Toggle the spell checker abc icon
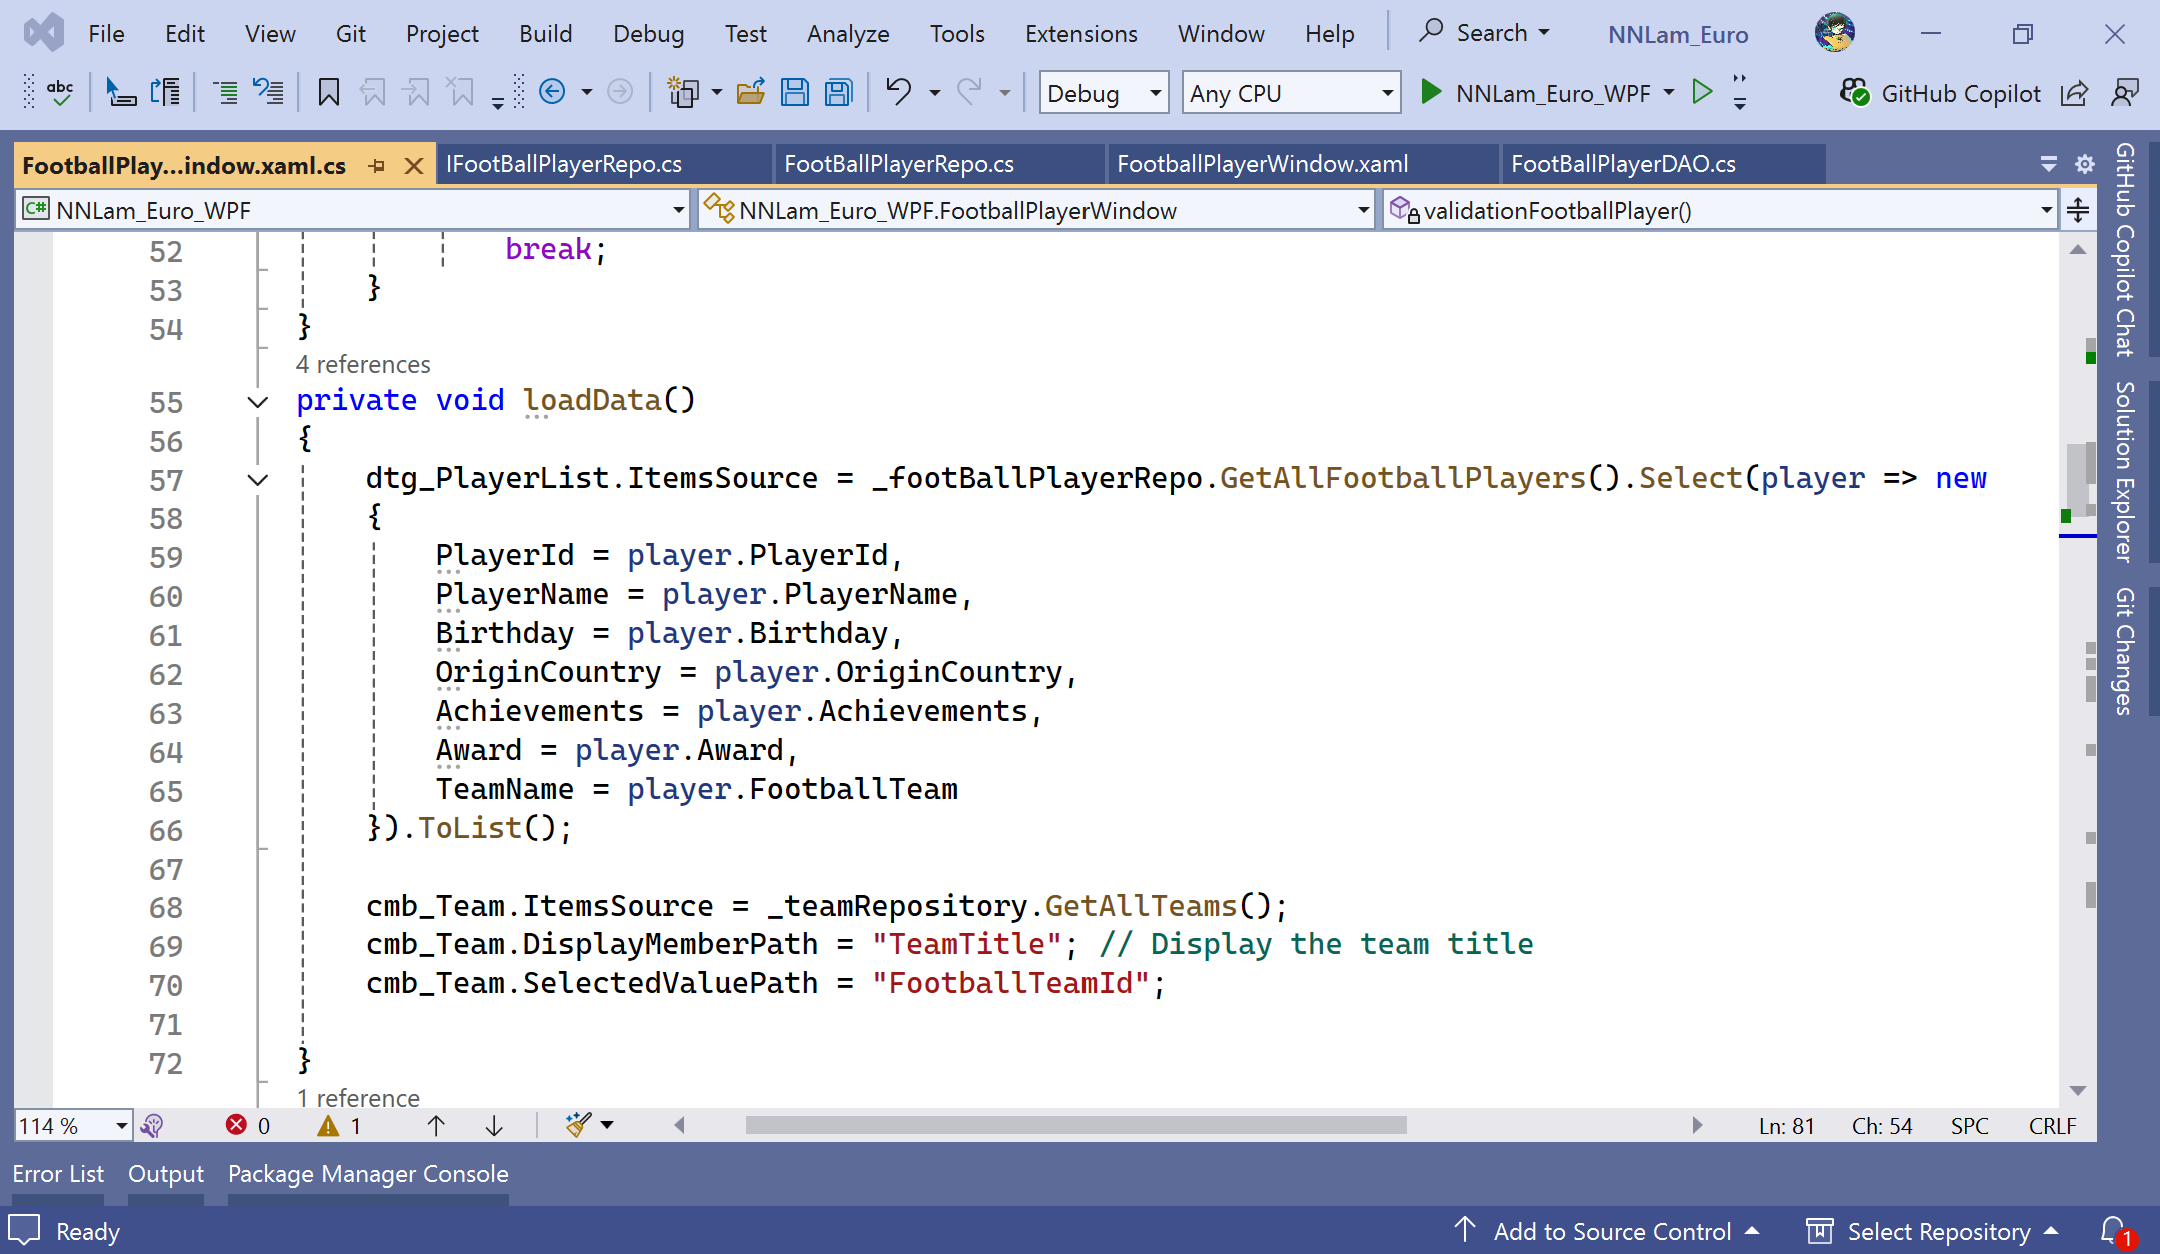Screen dimensions: 2160x1254 click(x=59, y=93)
